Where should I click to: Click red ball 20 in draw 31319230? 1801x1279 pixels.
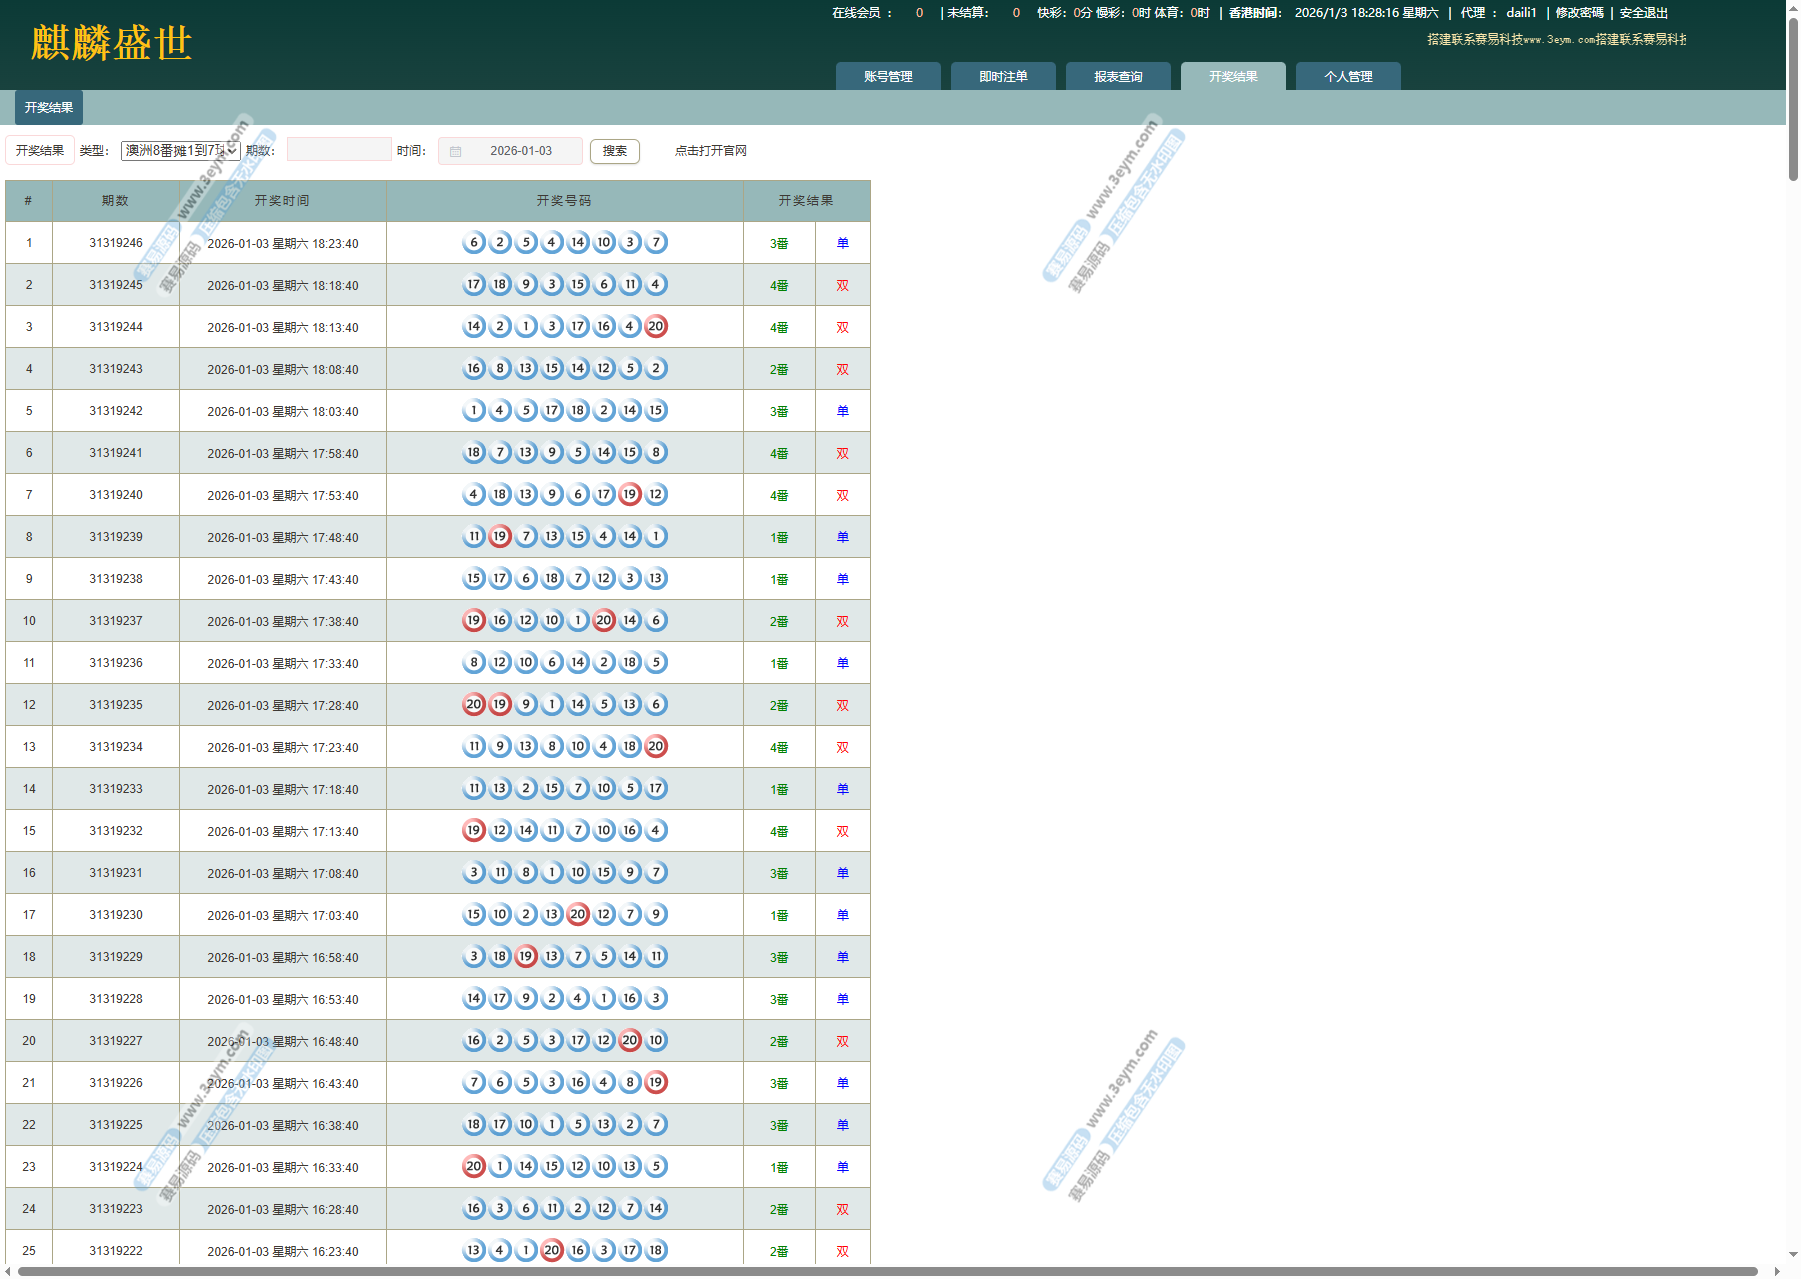point(578,915)
